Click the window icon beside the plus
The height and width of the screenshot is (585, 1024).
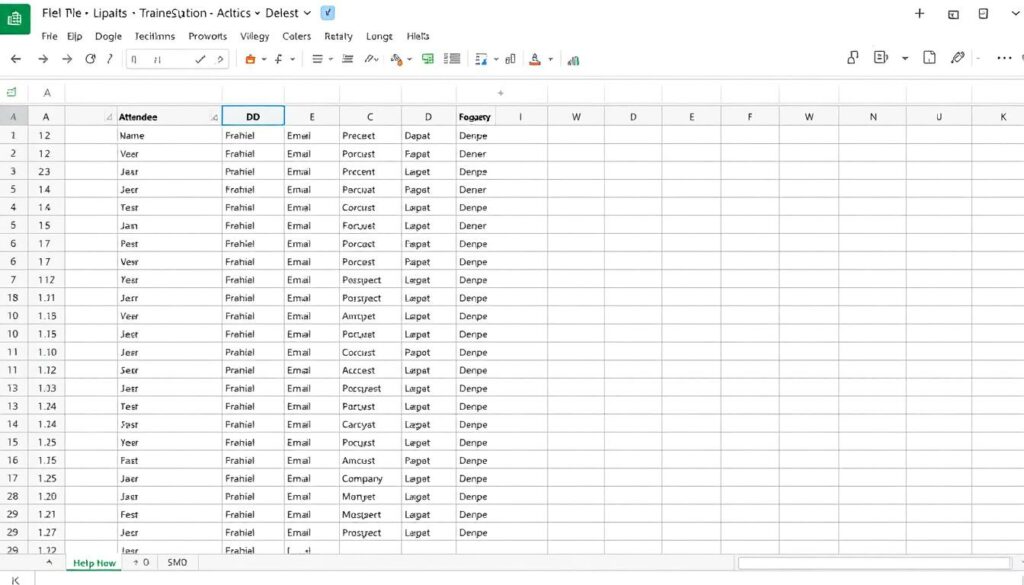point(953,14)
